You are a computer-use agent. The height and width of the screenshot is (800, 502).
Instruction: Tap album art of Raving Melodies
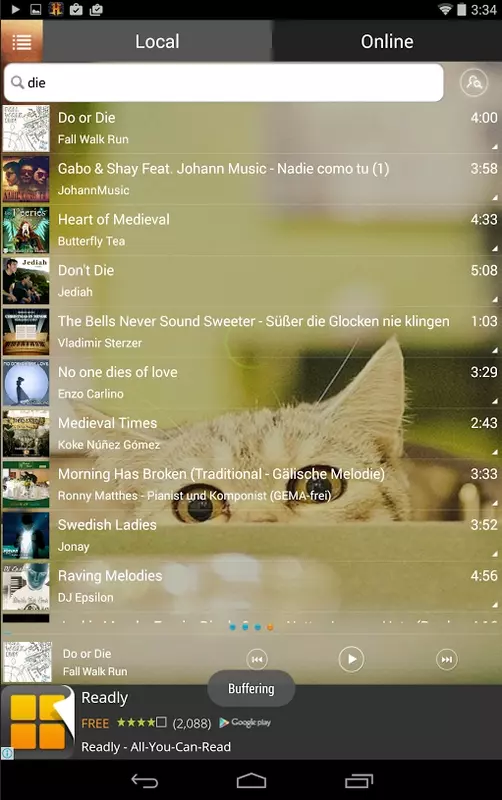click(26, 586)
